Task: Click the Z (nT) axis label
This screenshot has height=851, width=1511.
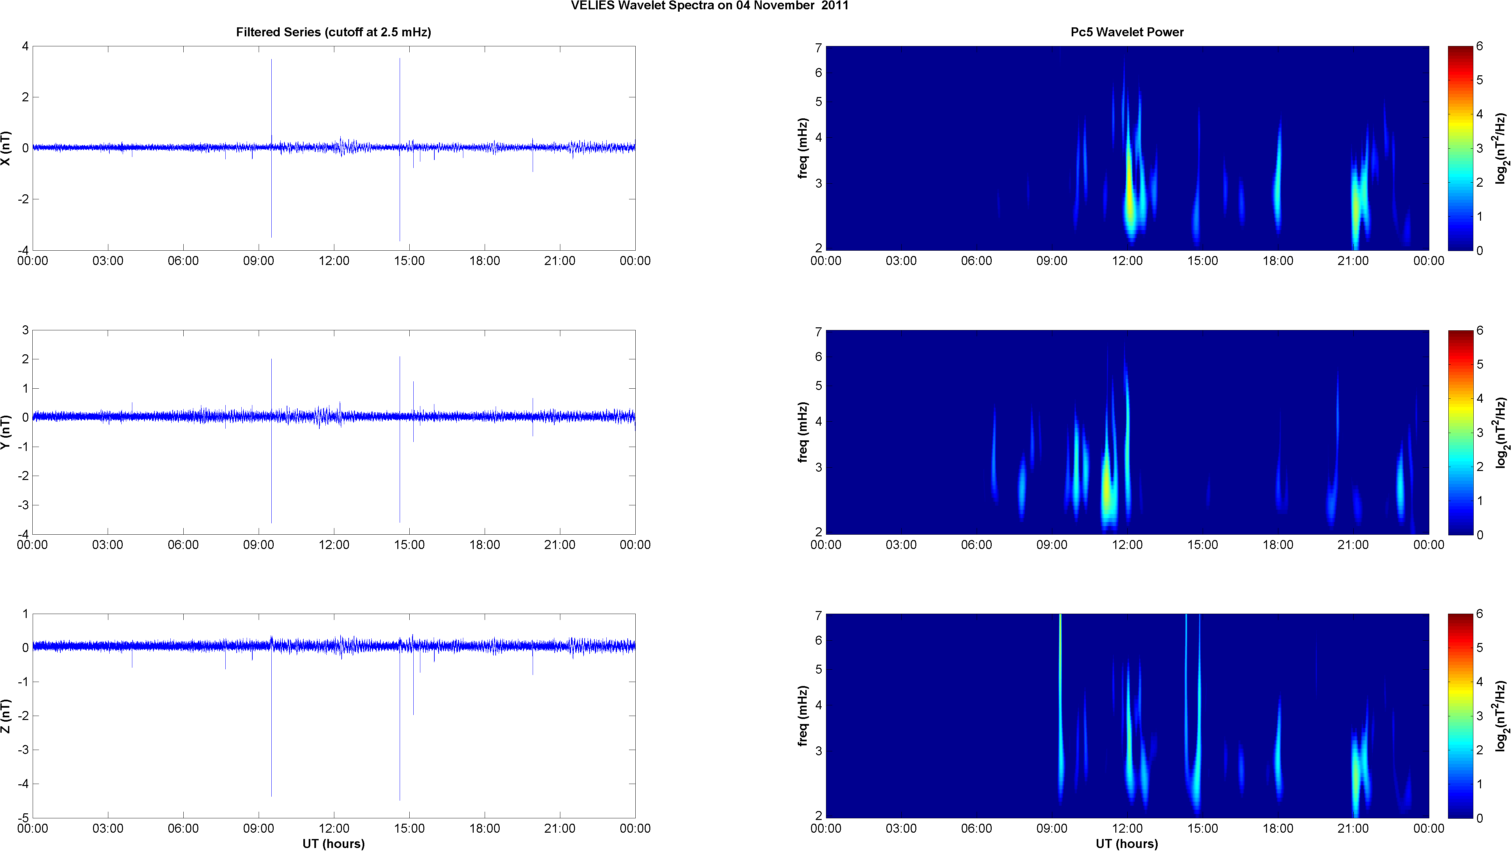Action: (8, 716)
